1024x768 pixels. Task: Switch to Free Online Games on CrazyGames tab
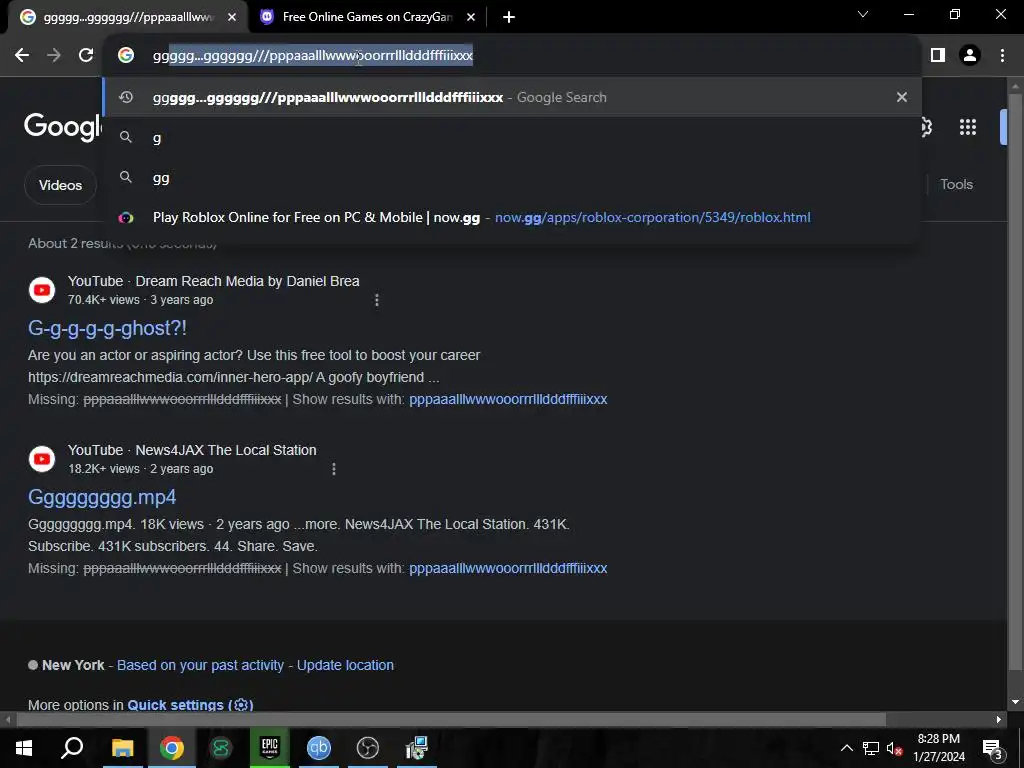(367, 18)
